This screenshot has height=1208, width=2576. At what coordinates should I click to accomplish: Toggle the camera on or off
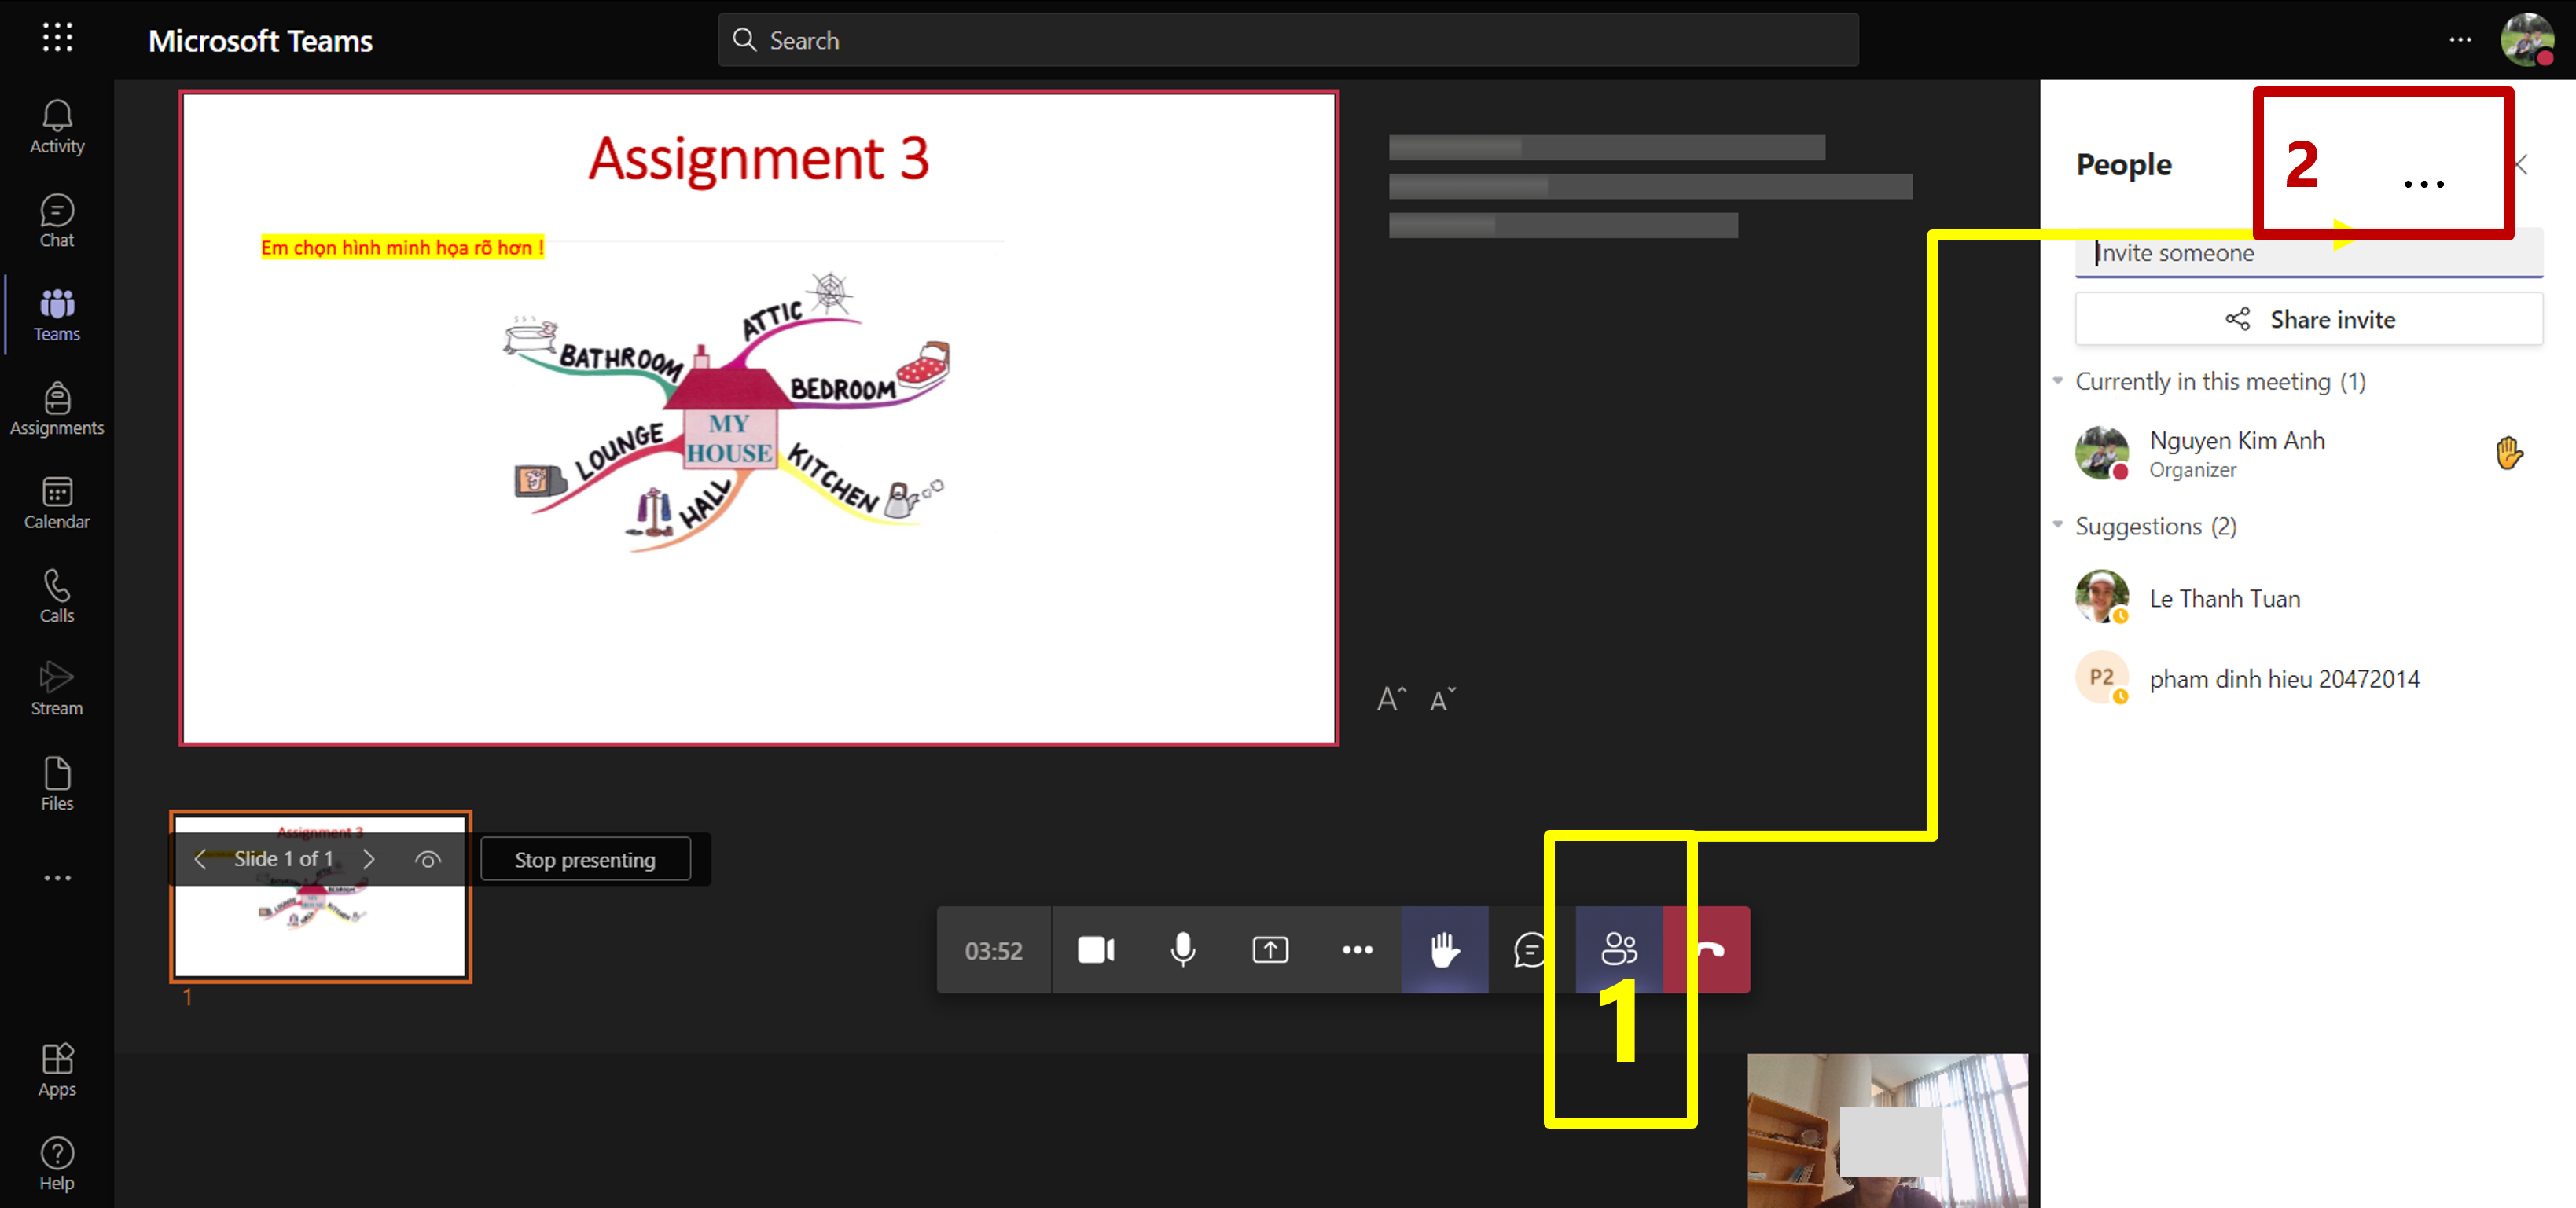click(x=1096, y=949)
